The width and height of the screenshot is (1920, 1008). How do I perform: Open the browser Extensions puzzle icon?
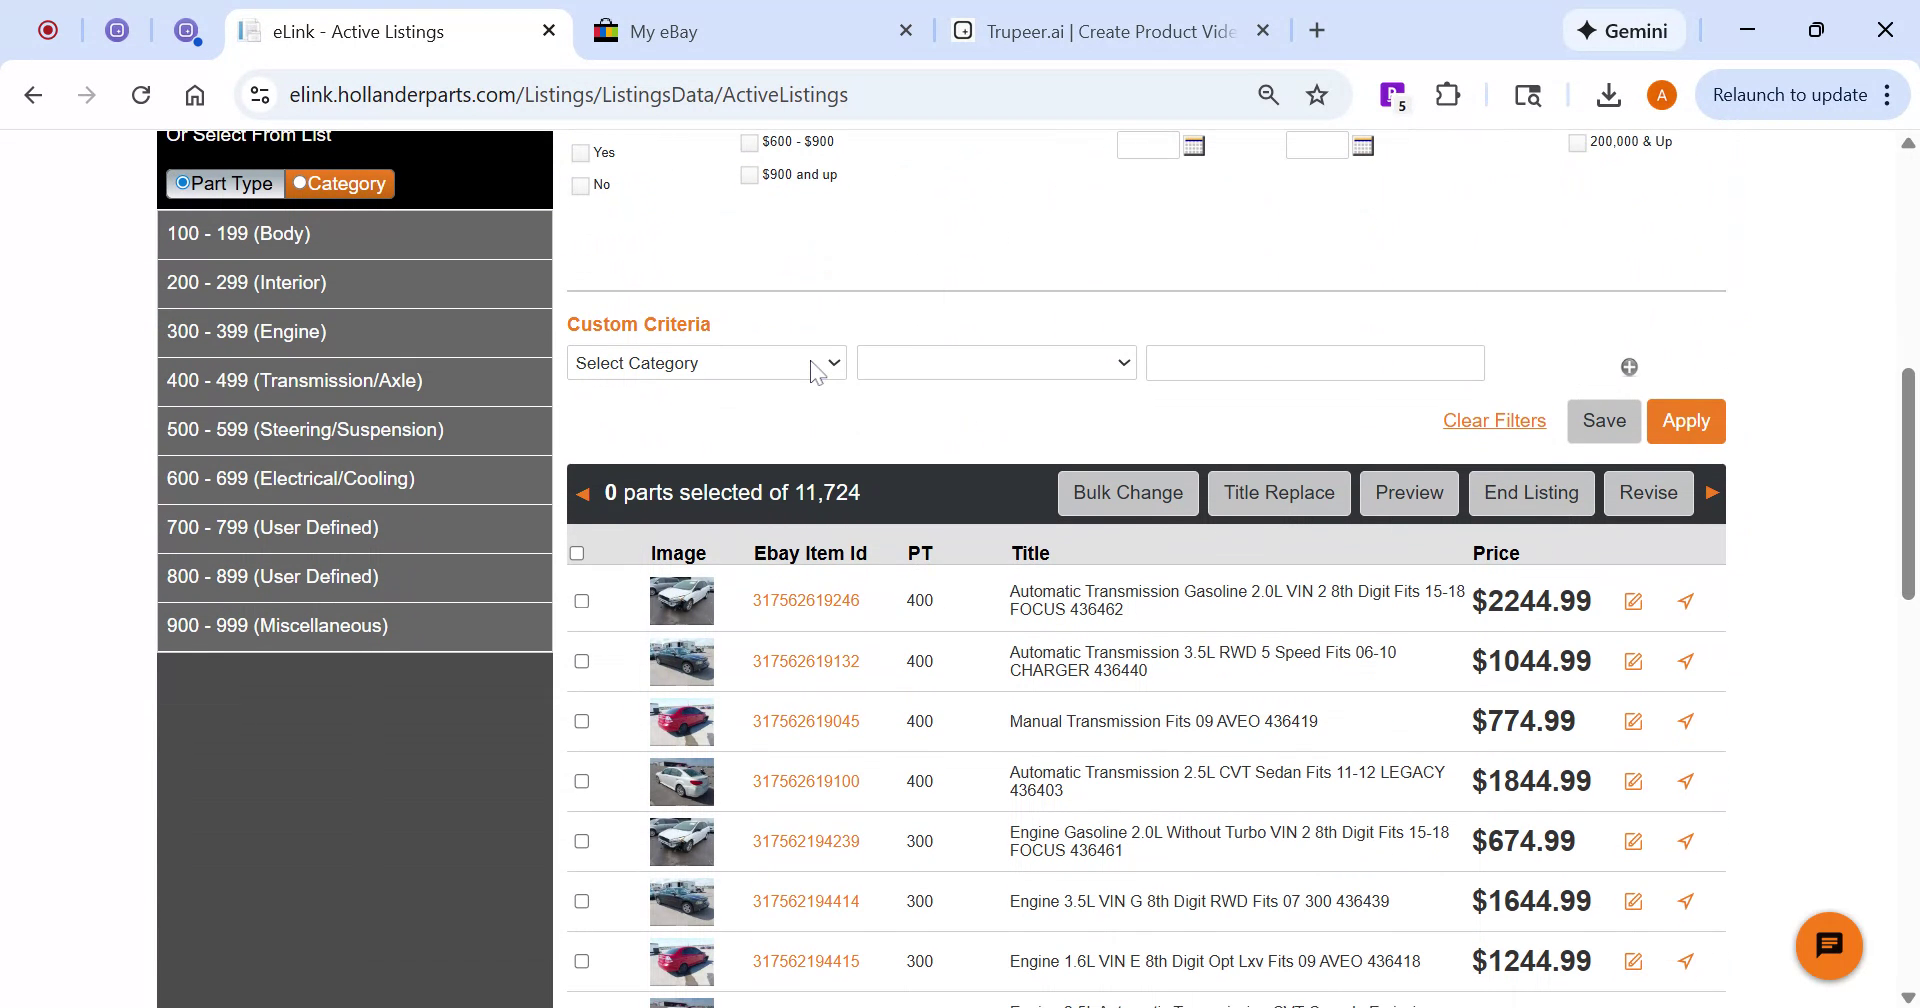[1447, 94]
